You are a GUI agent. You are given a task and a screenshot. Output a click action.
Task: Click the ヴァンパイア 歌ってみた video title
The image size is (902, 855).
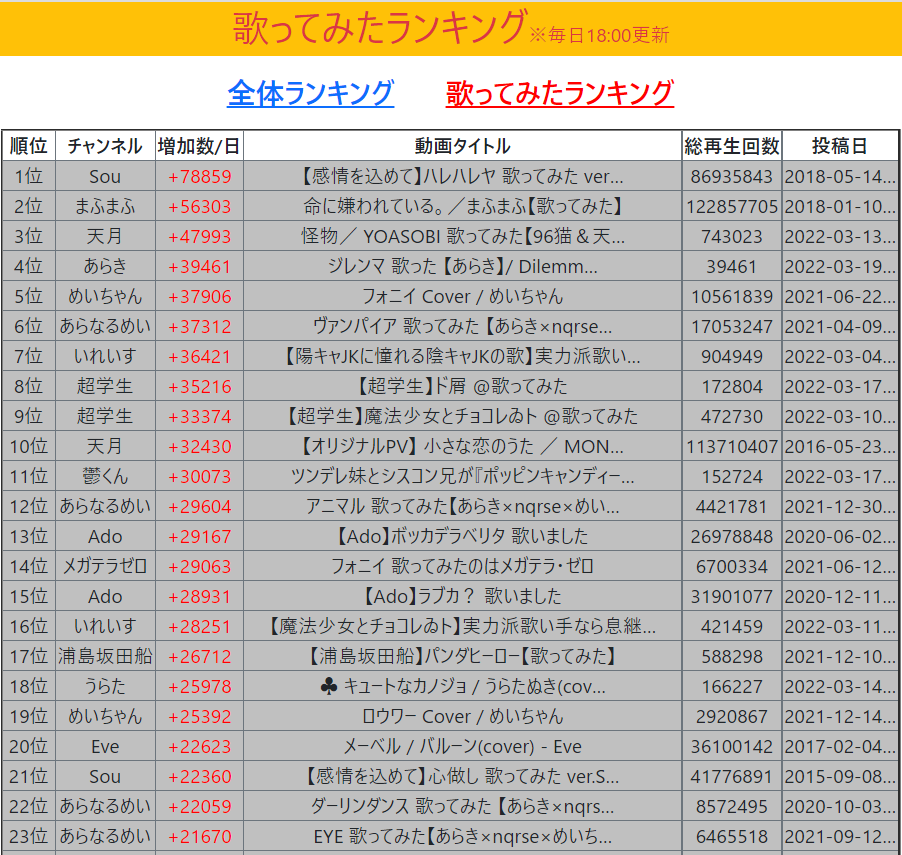pyautogui.click(x=463, y=326)
